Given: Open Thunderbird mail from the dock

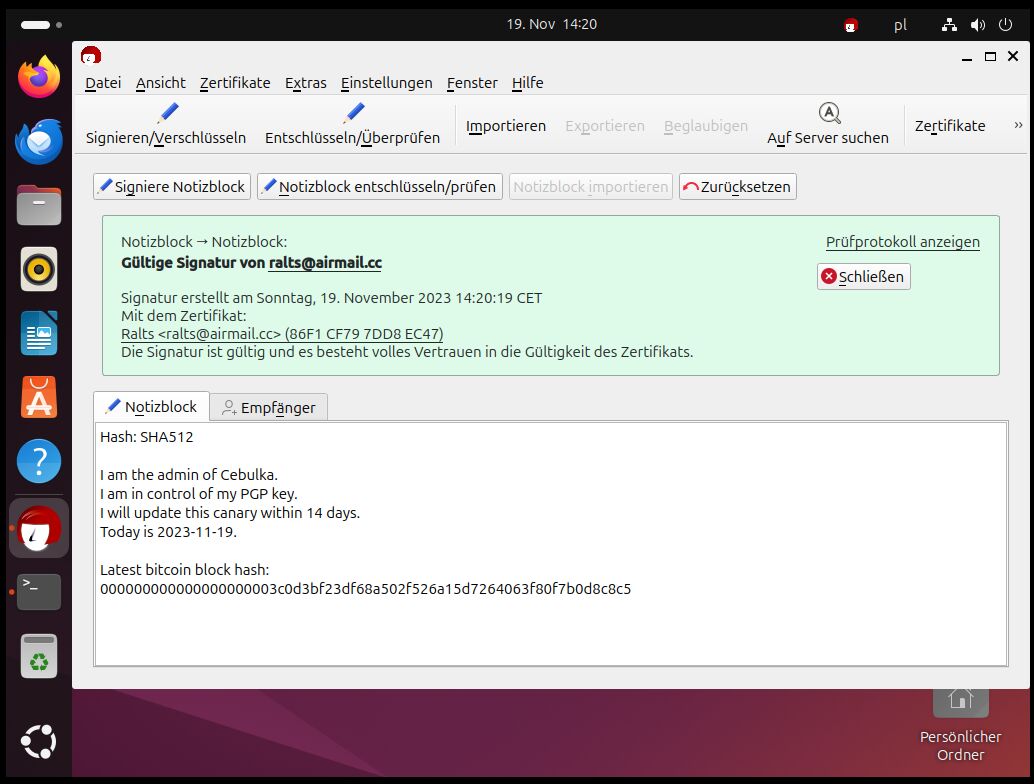Looking at the screenshot, I should pos(39,141).
